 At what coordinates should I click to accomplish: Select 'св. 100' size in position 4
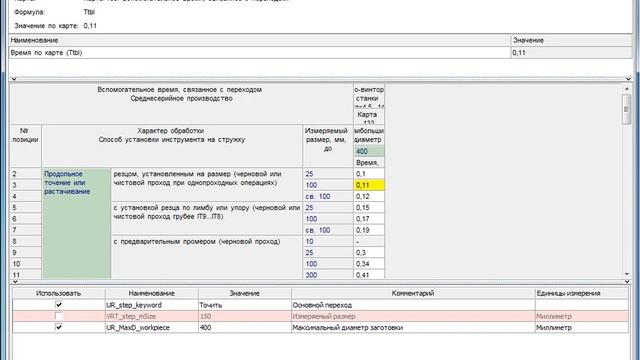pos(328,196)
